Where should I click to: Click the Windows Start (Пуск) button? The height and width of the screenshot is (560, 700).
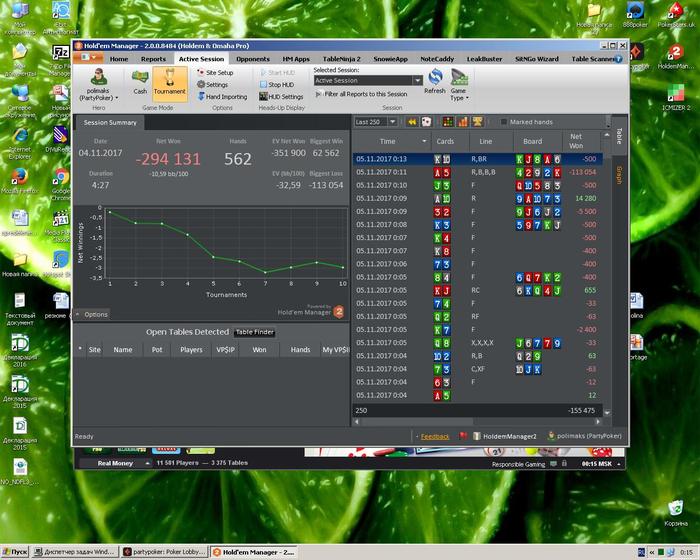click(15, 552)
